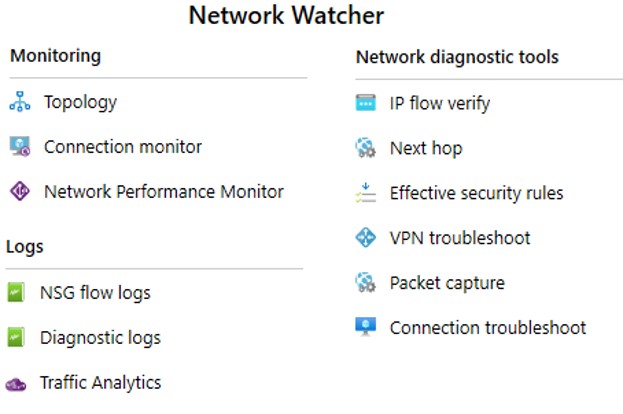Viewport: 623px width, 414px height.
Task: Click the Packet capture icon
Action: click(365, 283)
